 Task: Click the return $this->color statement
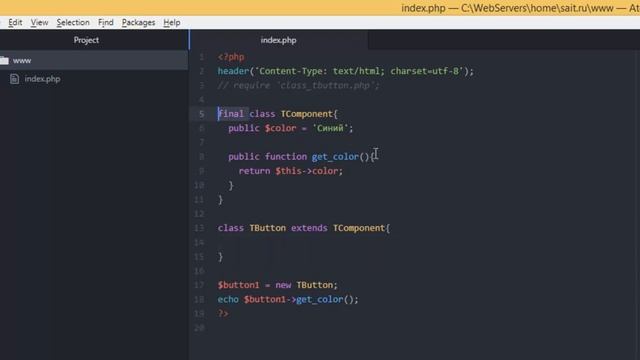[291, 171]
